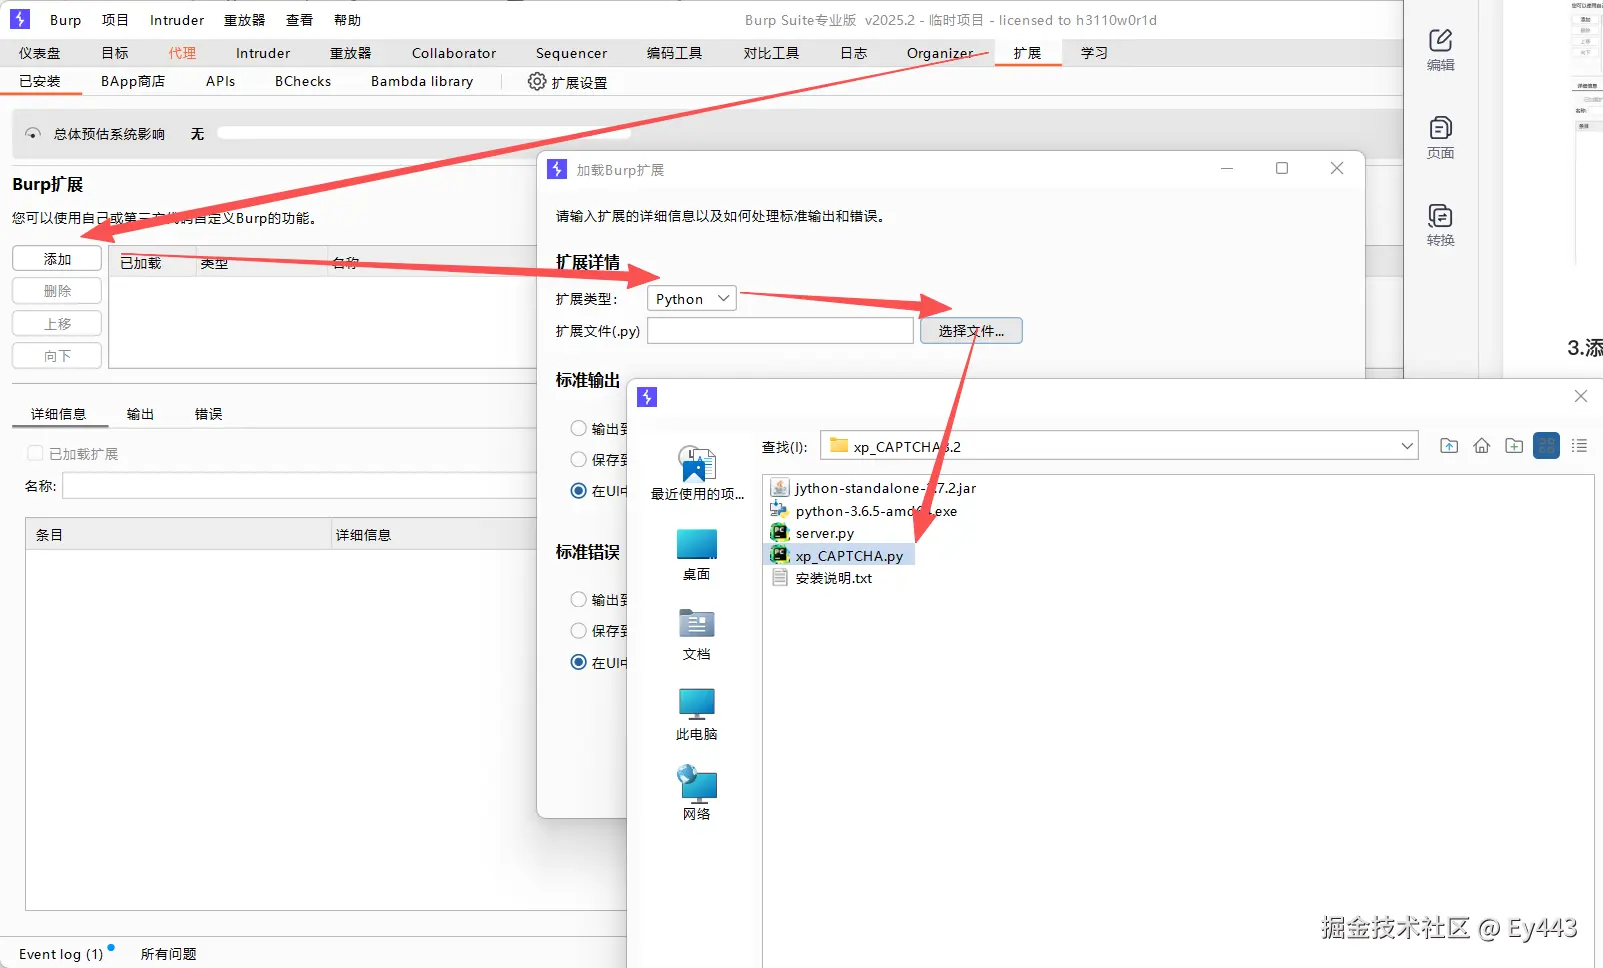
Task: Select the 输出到 radio under 标准错误
Action: pos(579,599)
